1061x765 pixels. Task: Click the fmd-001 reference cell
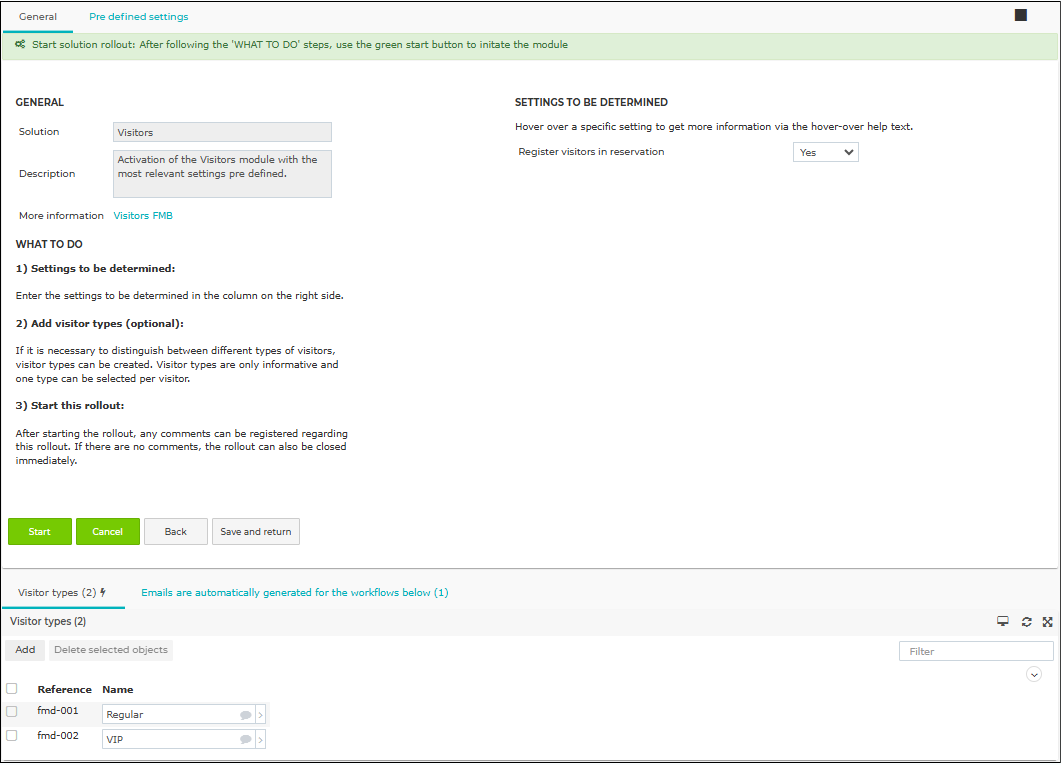pos(58,711)
